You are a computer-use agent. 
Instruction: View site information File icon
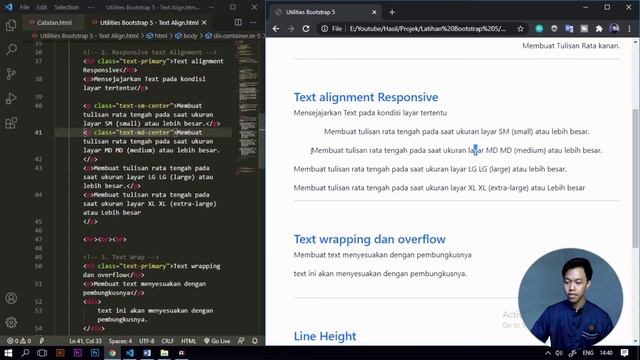pyautogui.click(x=331, y=29)
